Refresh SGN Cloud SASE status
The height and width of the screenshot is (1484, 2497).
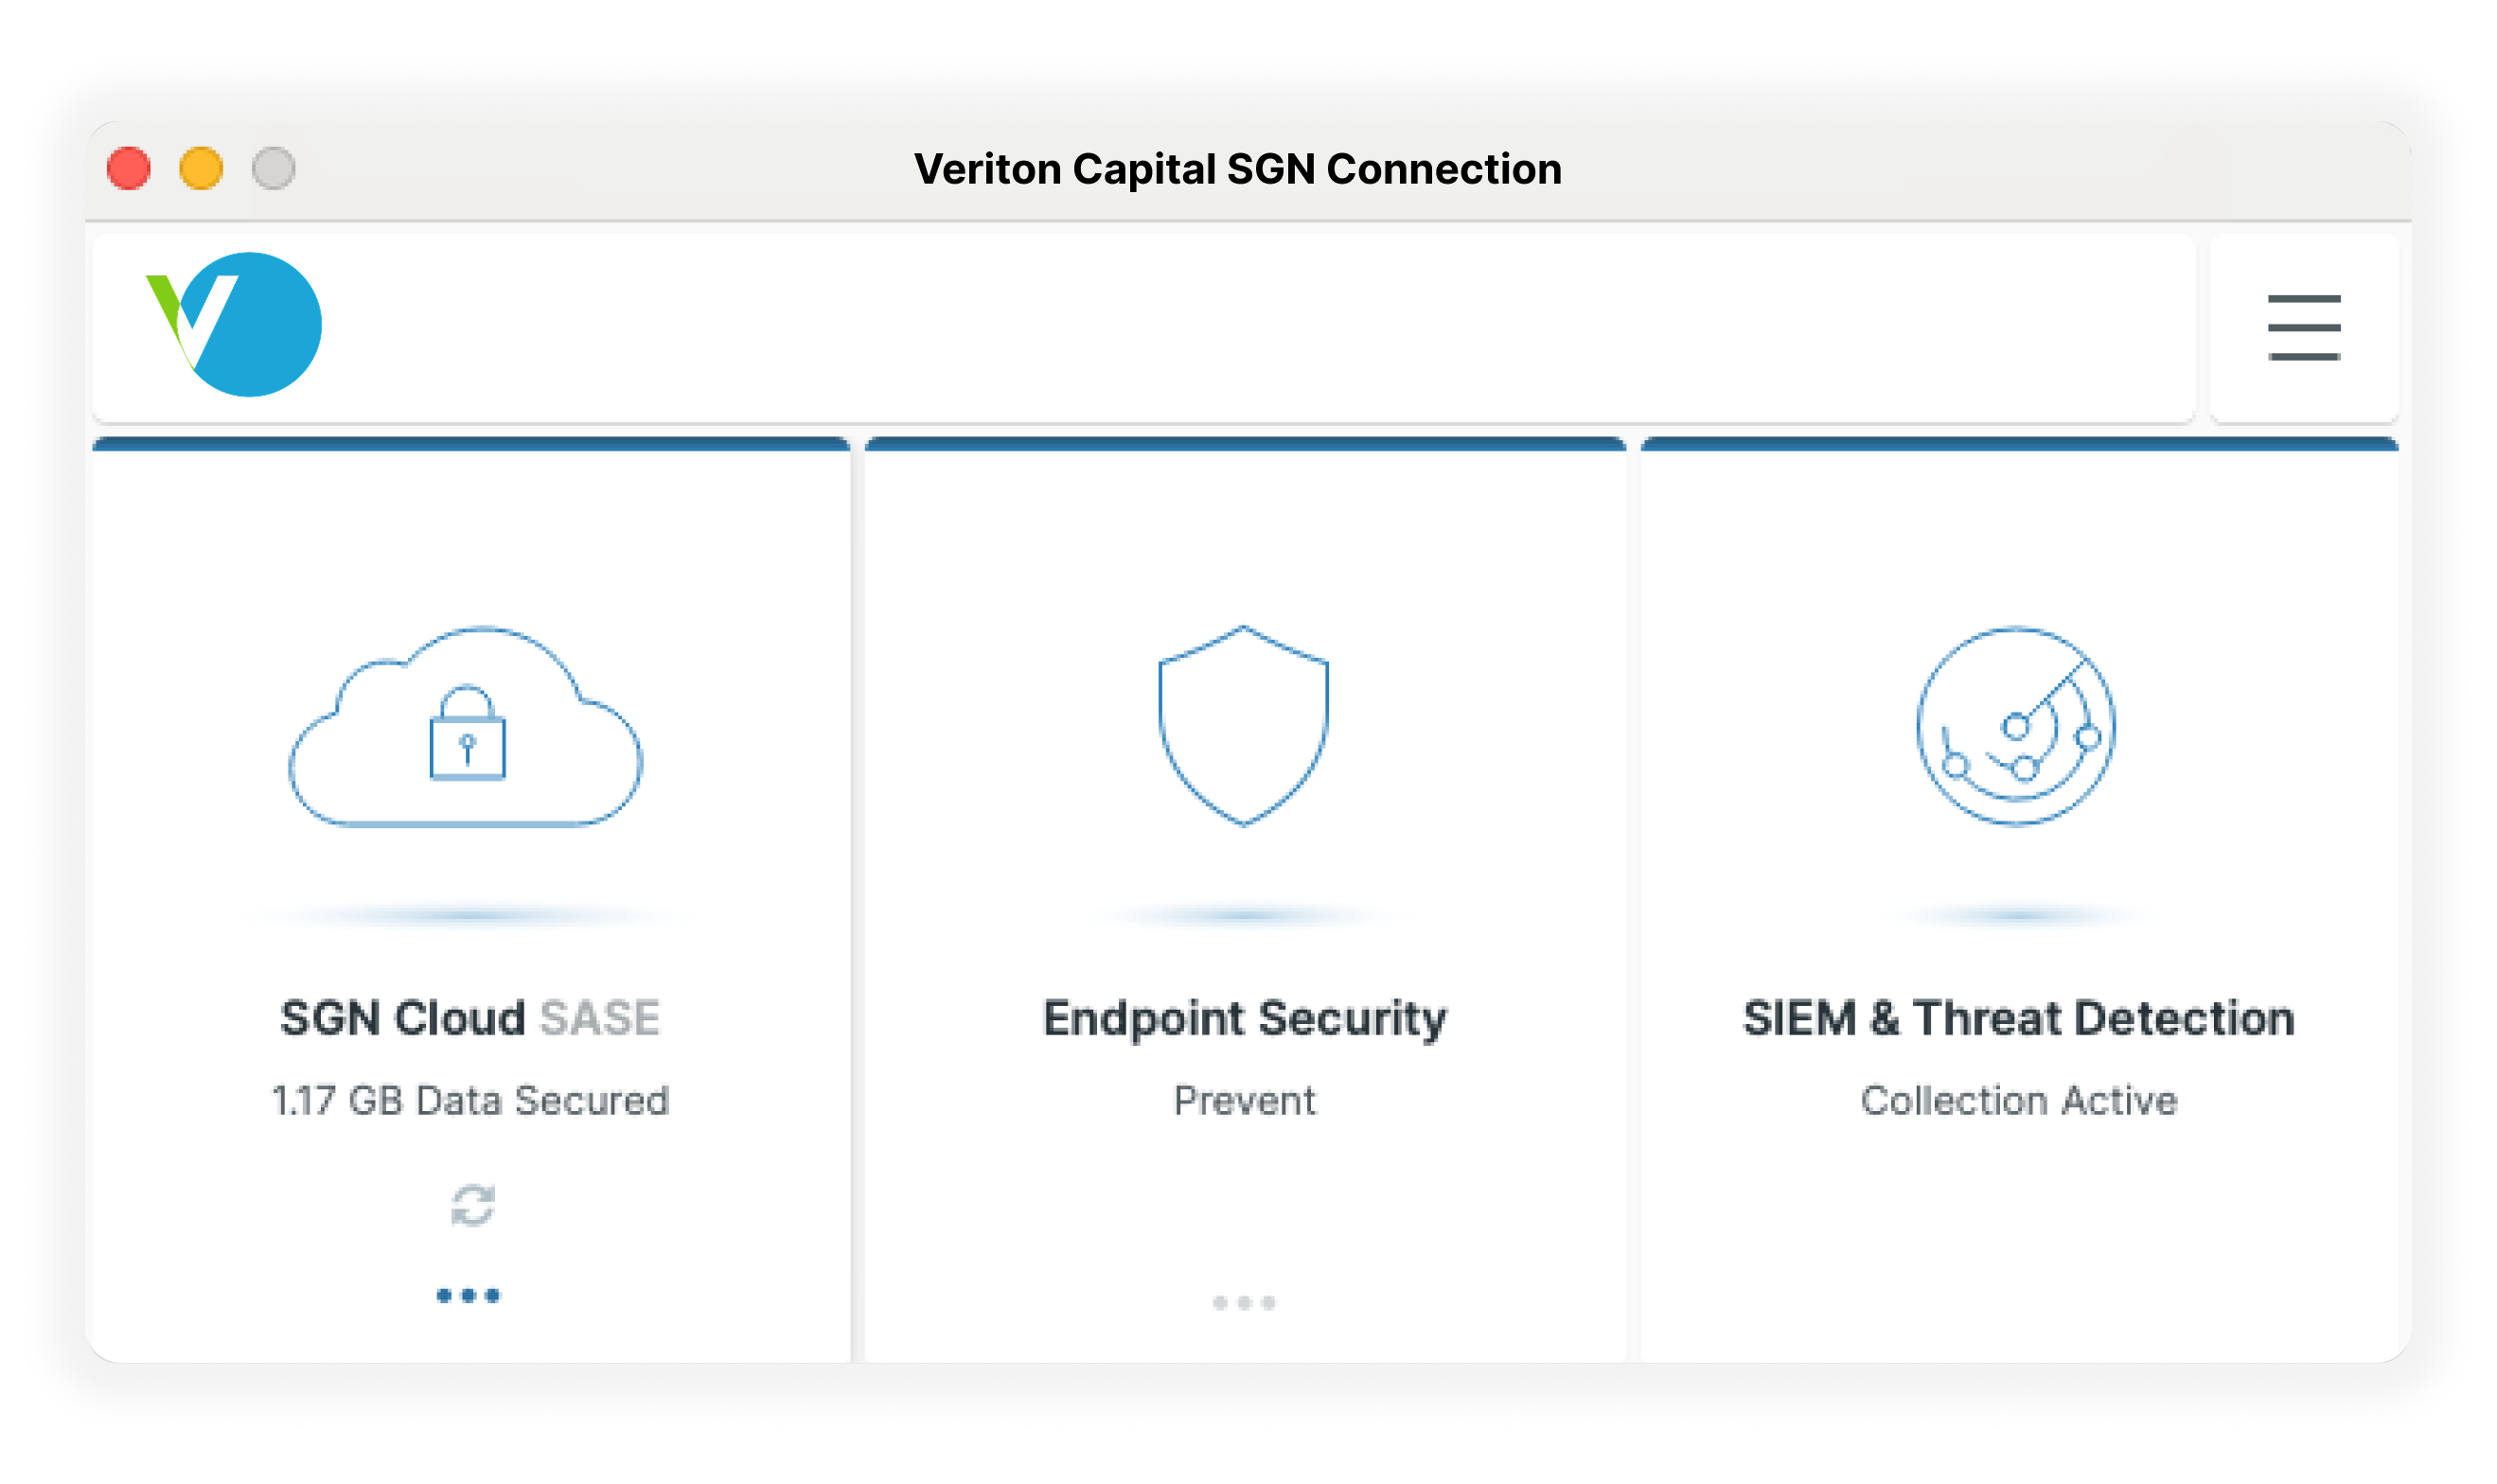tap(472, 1205)
